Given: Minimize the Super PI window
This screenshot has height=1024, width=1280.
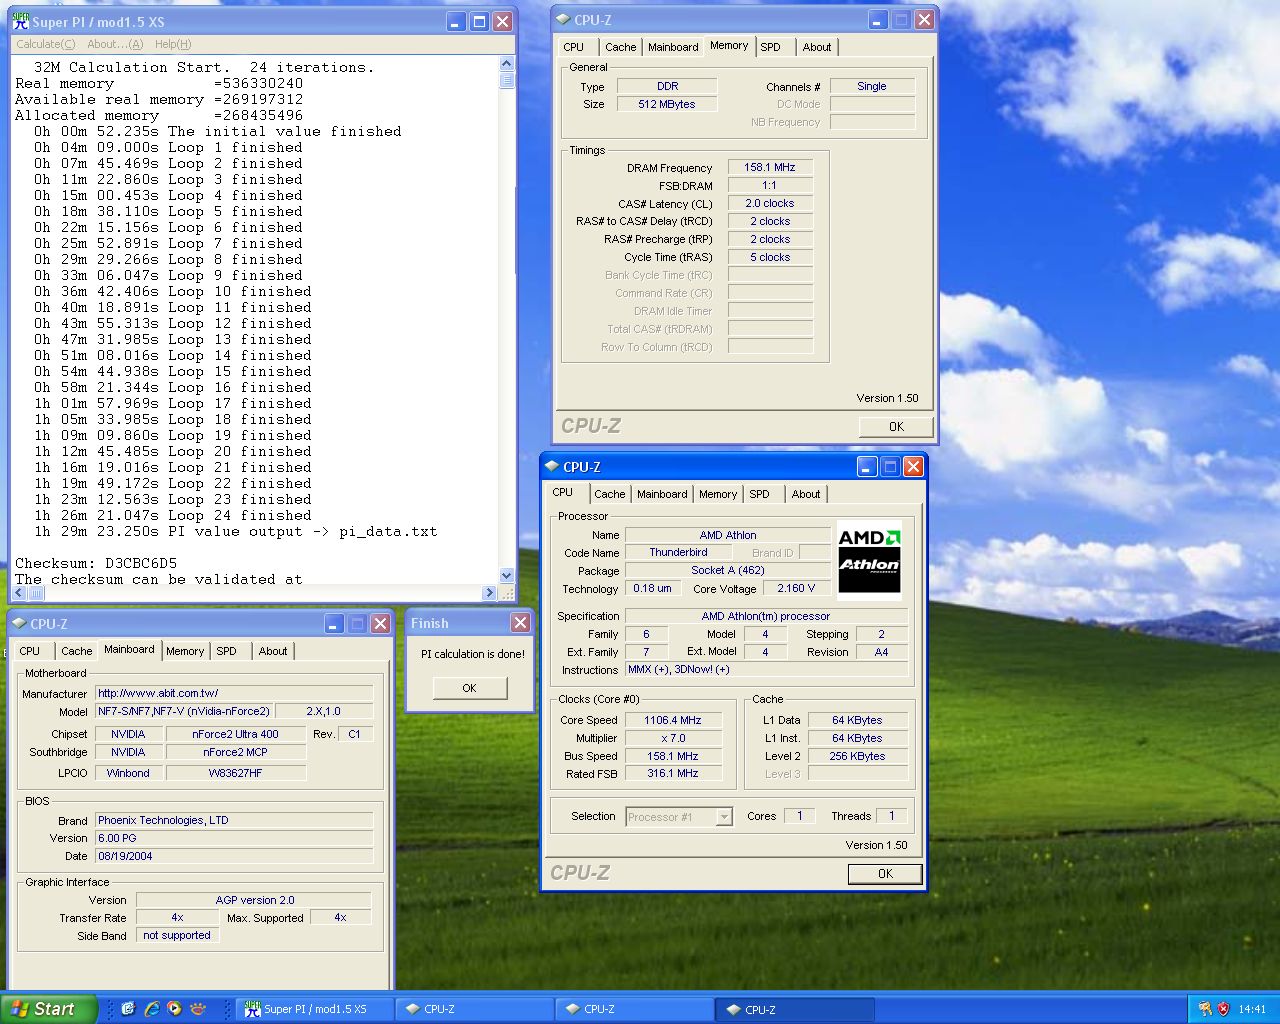Looking at the screenshot, I should click(456, 21).
